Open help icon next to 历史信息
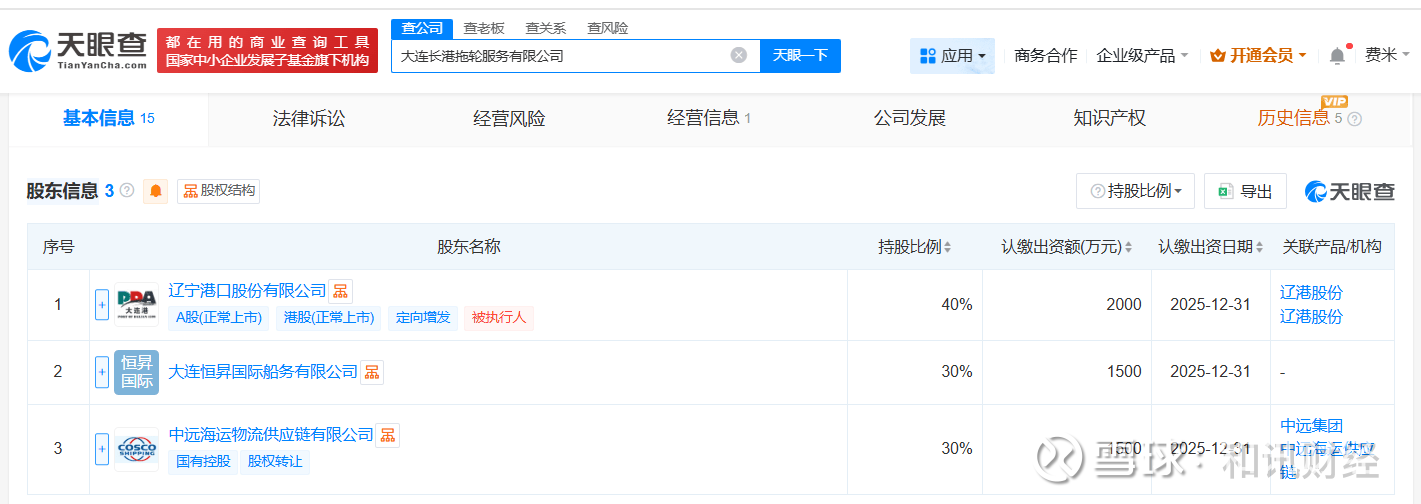Screen dimensions: 1421x504 click(1355, 119)
